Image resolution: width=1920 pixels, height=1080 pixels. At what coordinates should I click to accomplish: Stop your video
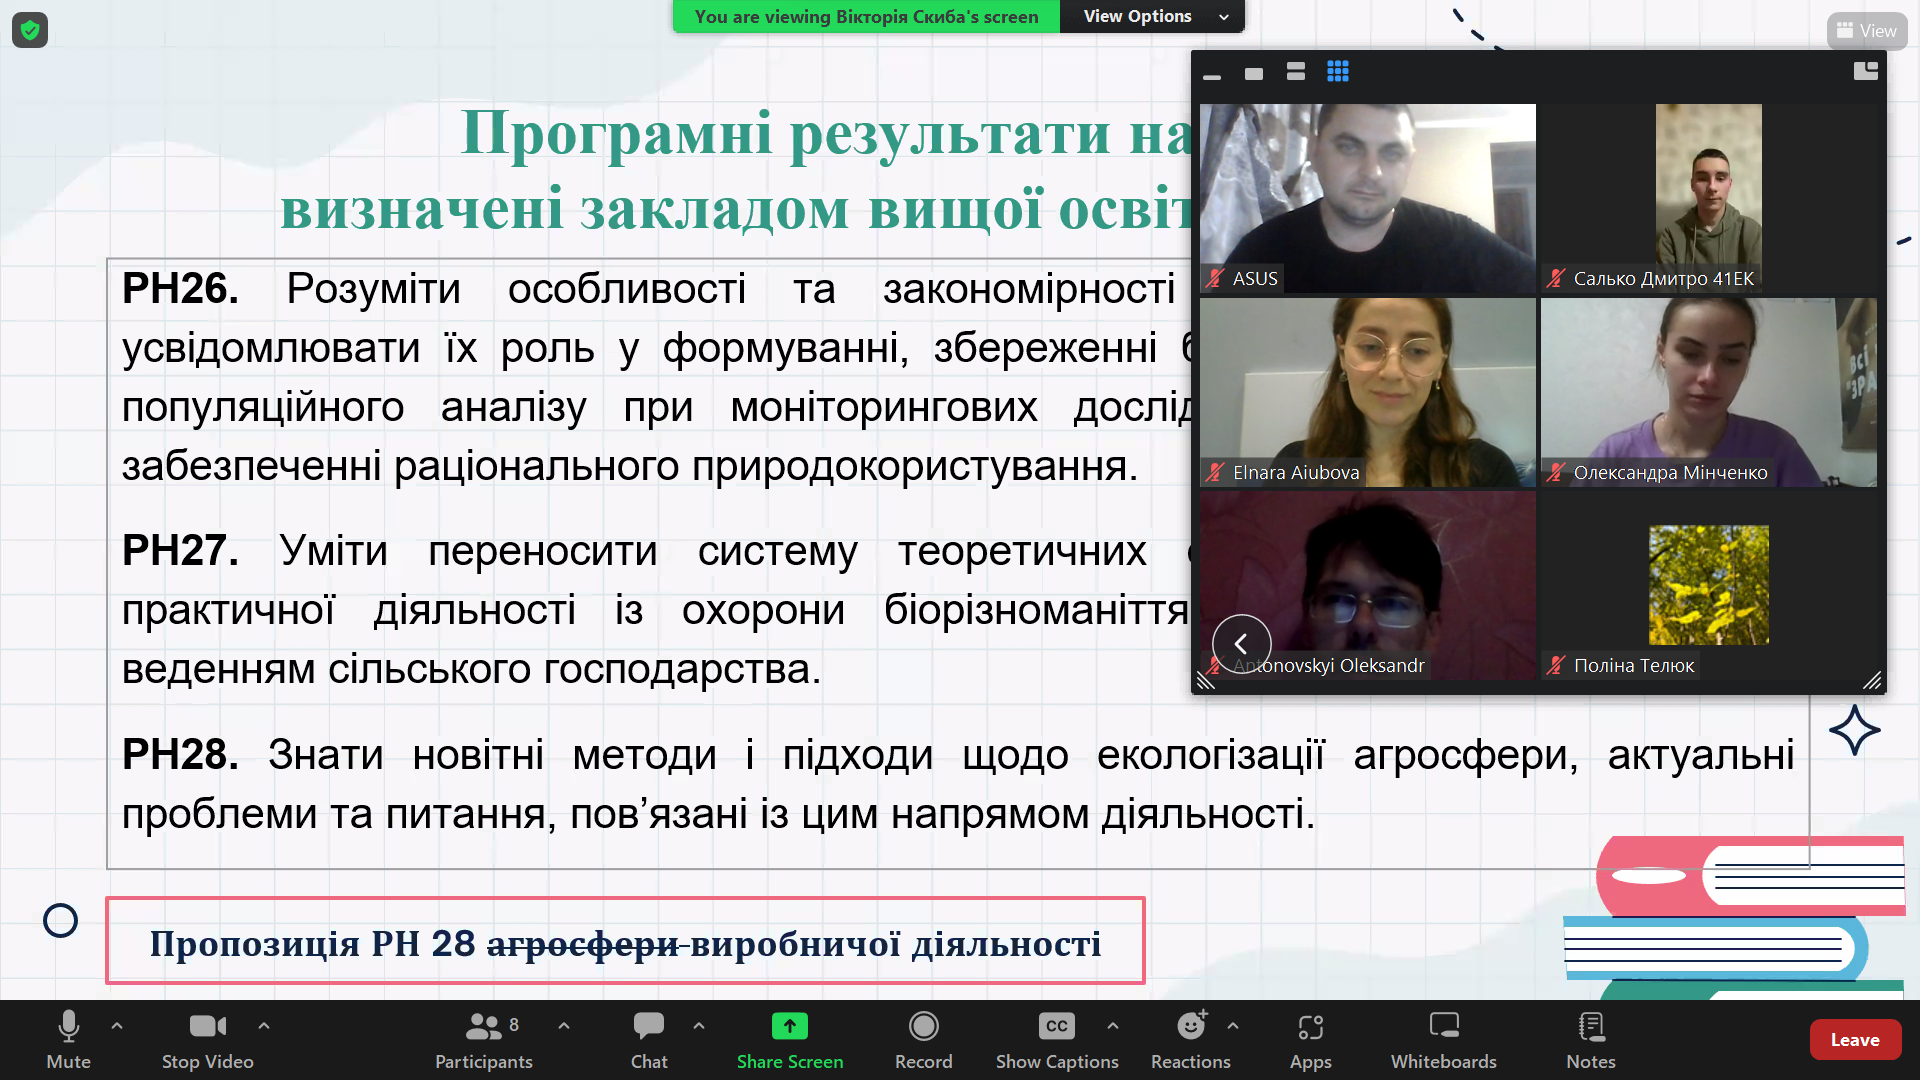206,1040
